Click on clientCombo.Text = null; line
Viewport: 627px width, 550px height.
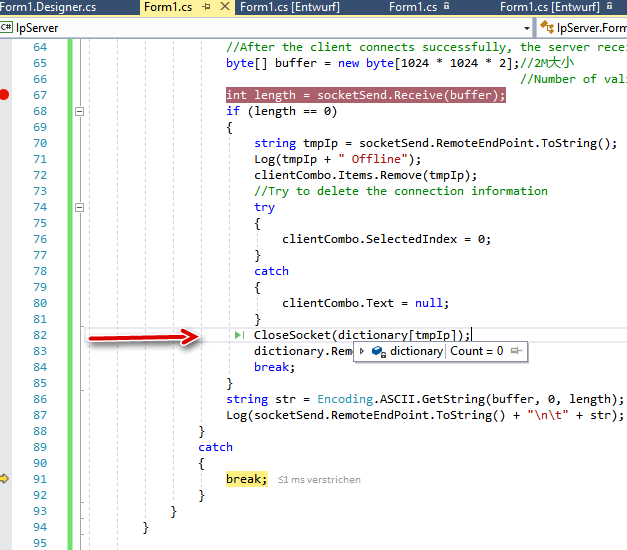pos(365,303)
